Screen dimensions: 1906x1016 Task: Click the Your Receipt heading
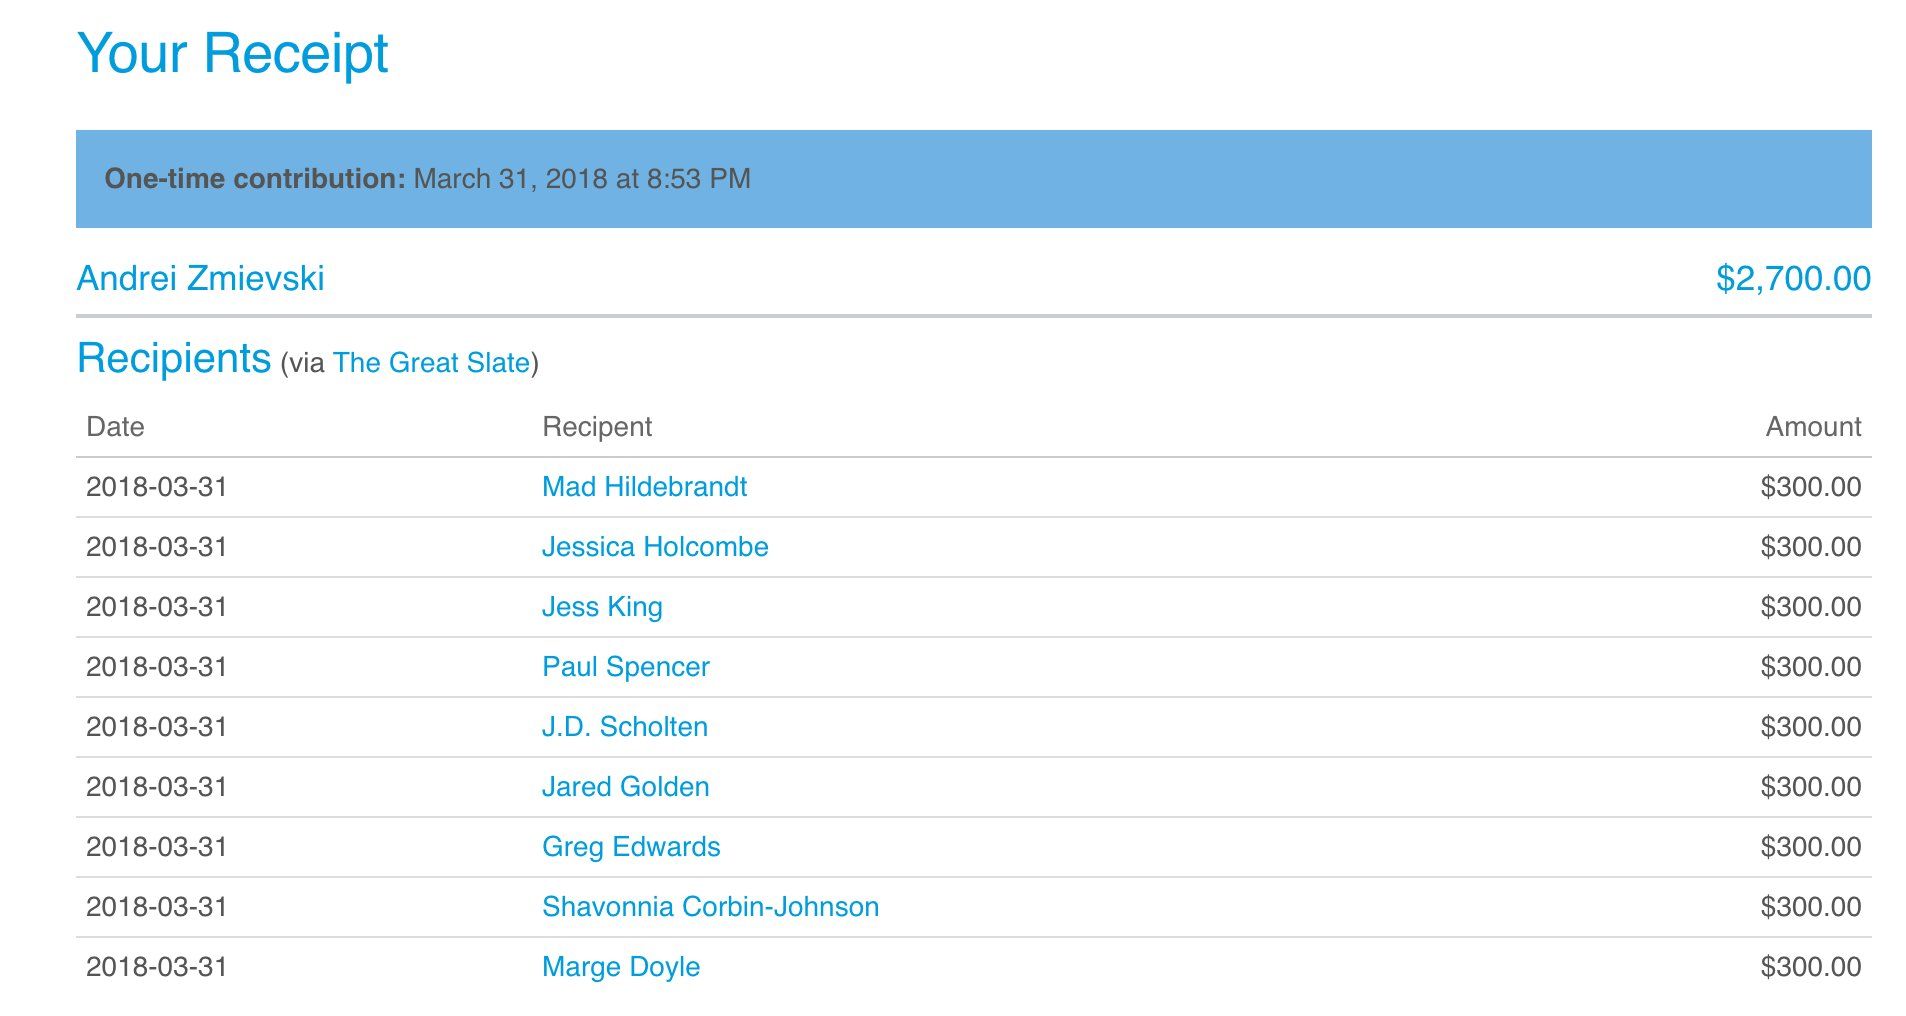tap(232, 53)
